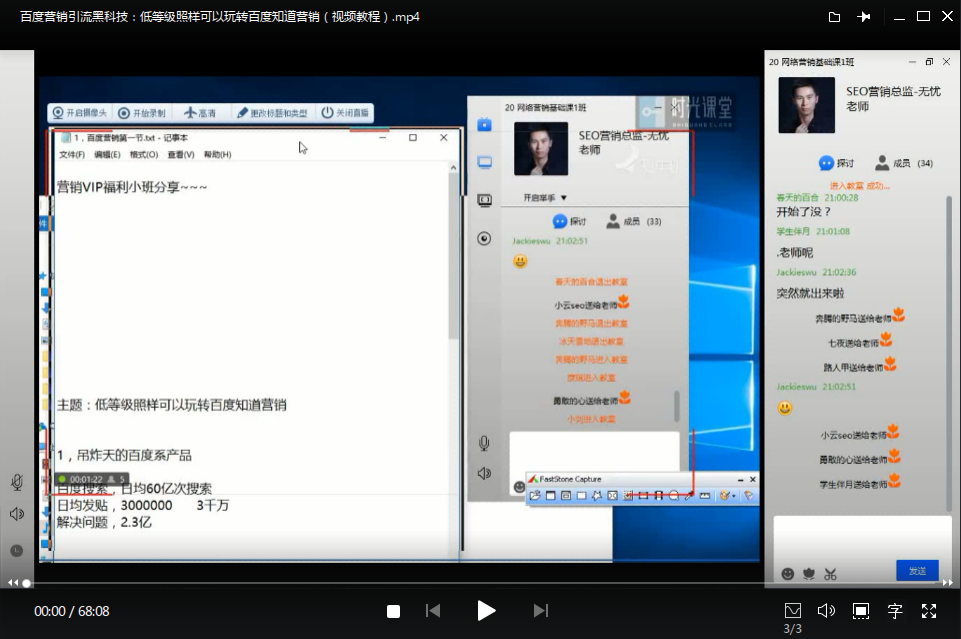
Task: Click the scissors icon beside the emoji button
Action: (x=830, y=573)
